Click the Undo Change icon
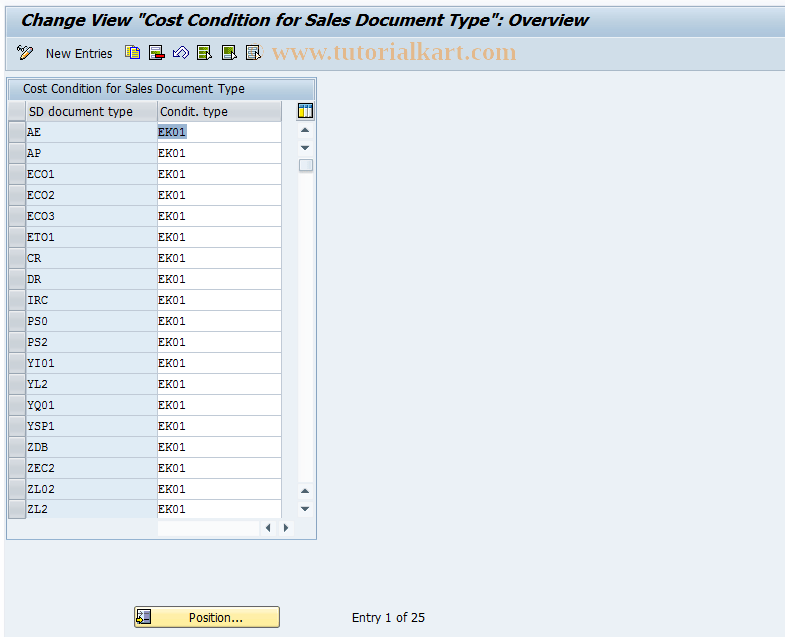 pos(181,53)
